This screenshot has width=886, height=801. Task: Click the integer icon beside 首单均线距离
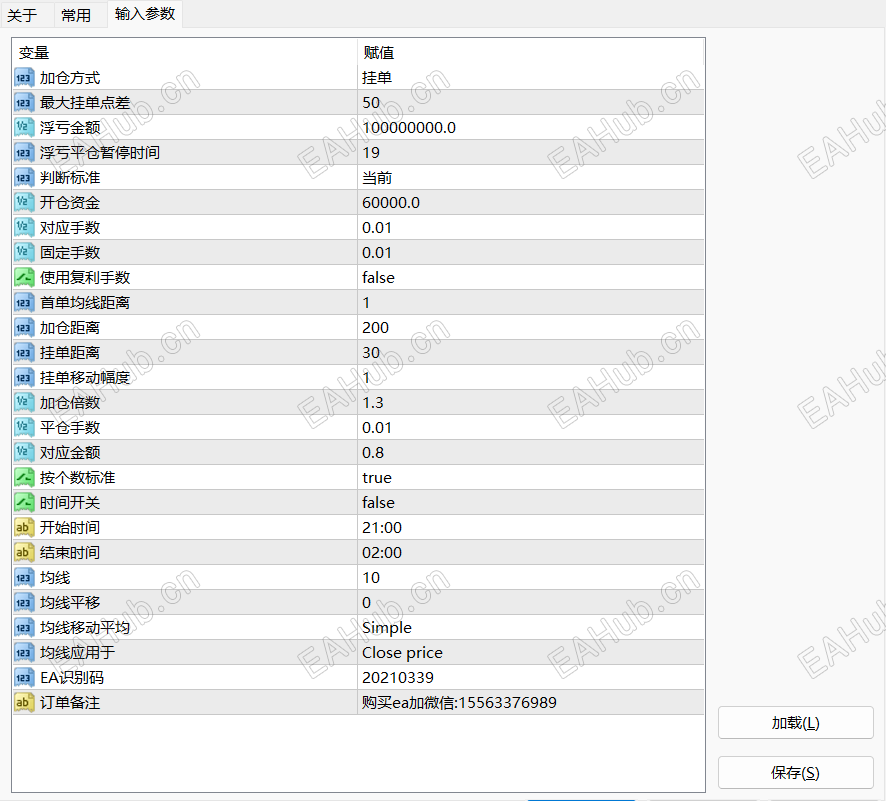pyautogui.click(x=24, y=302)
